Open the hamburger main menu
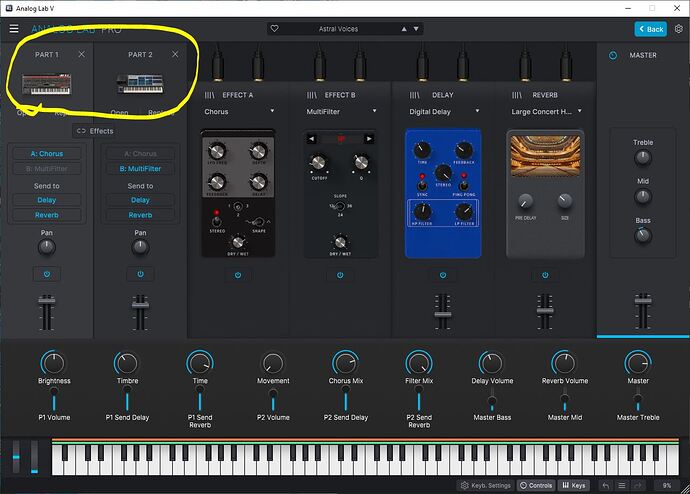This screenshot has width=690, height=494. click(14, 29)
